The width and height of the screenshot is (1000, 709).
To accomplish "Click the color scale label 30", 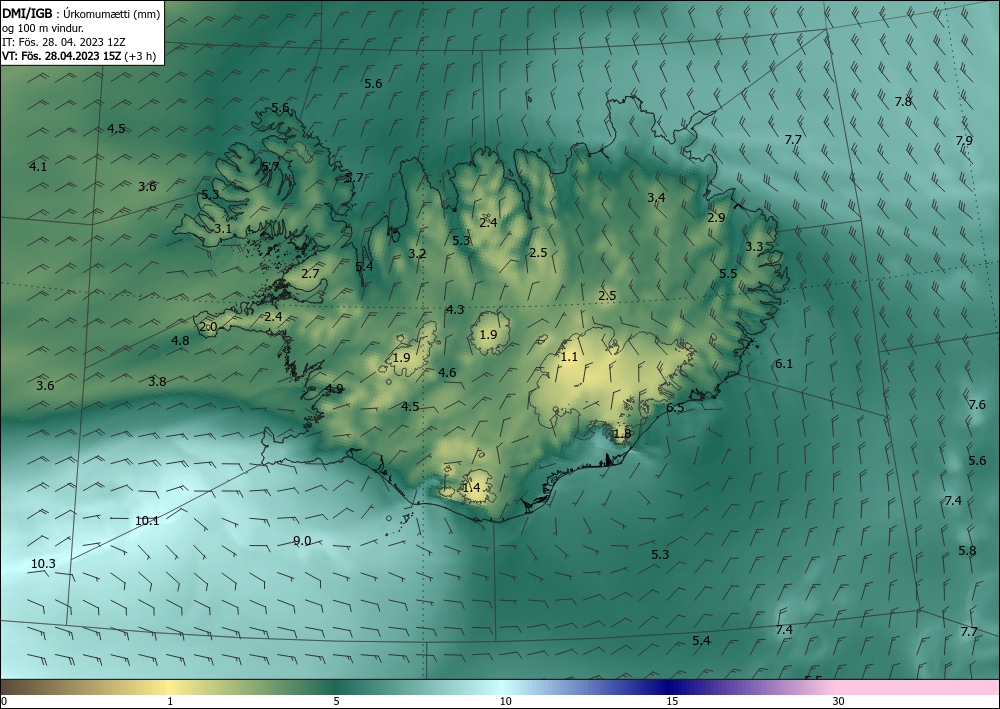I will coord(838,701).
